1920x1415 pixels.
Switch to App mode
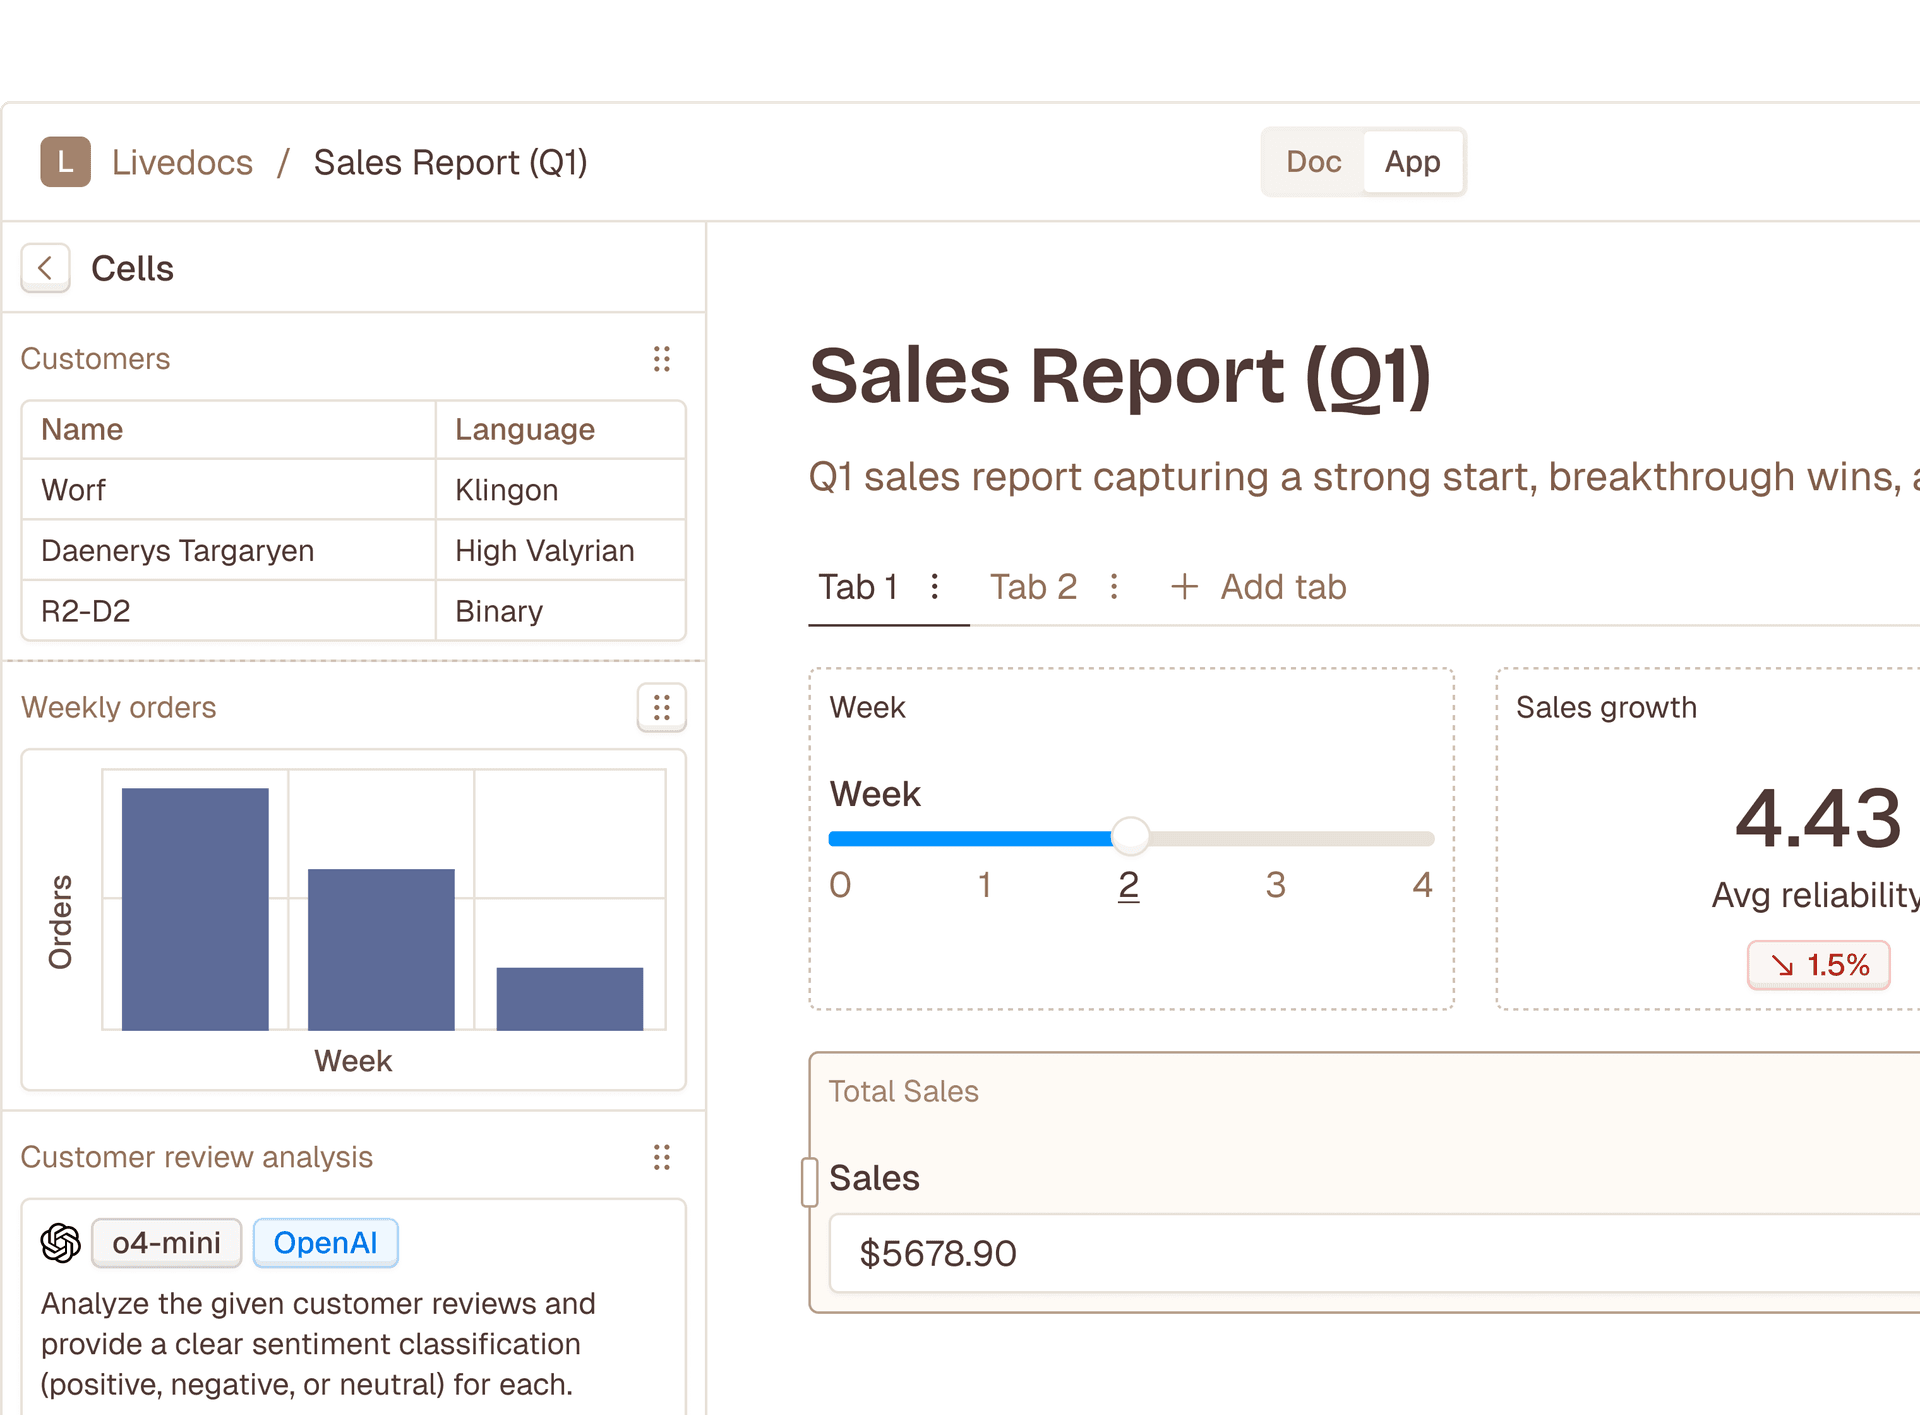[x=1412, y=162]
